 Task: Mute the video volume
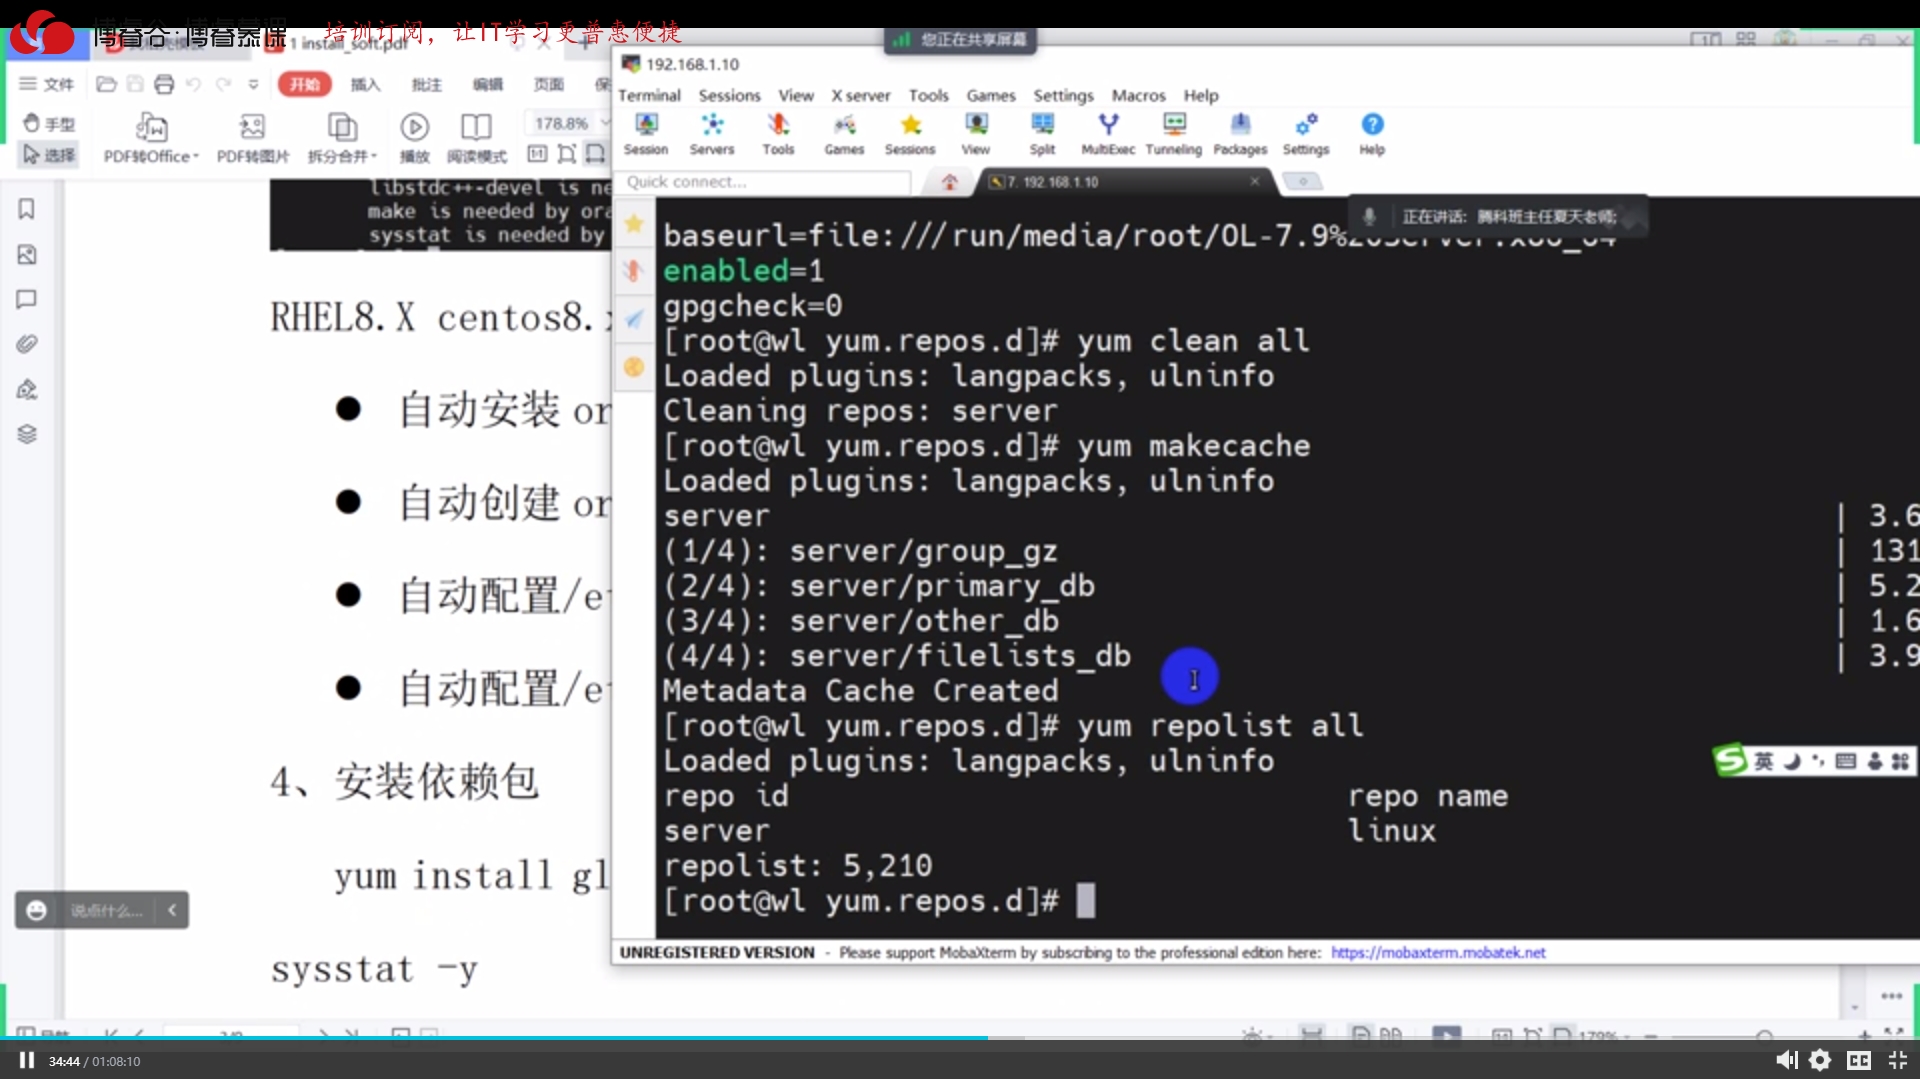(1785, 1060)
